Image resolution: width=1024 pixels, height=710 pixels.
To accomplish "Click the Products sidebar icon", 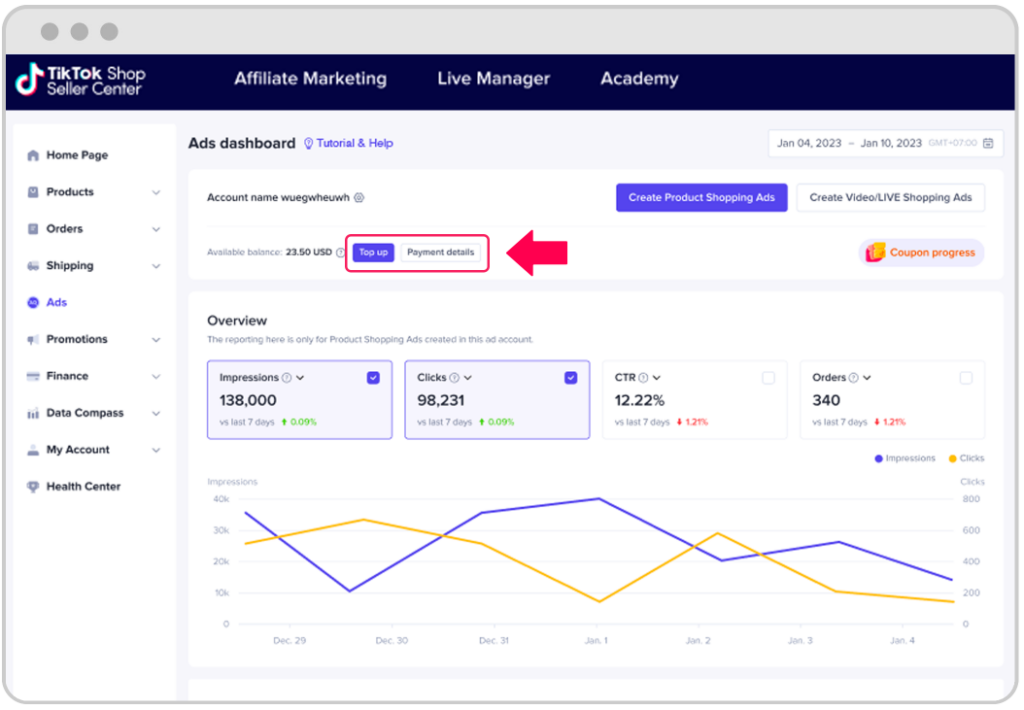I will (33, 192).
